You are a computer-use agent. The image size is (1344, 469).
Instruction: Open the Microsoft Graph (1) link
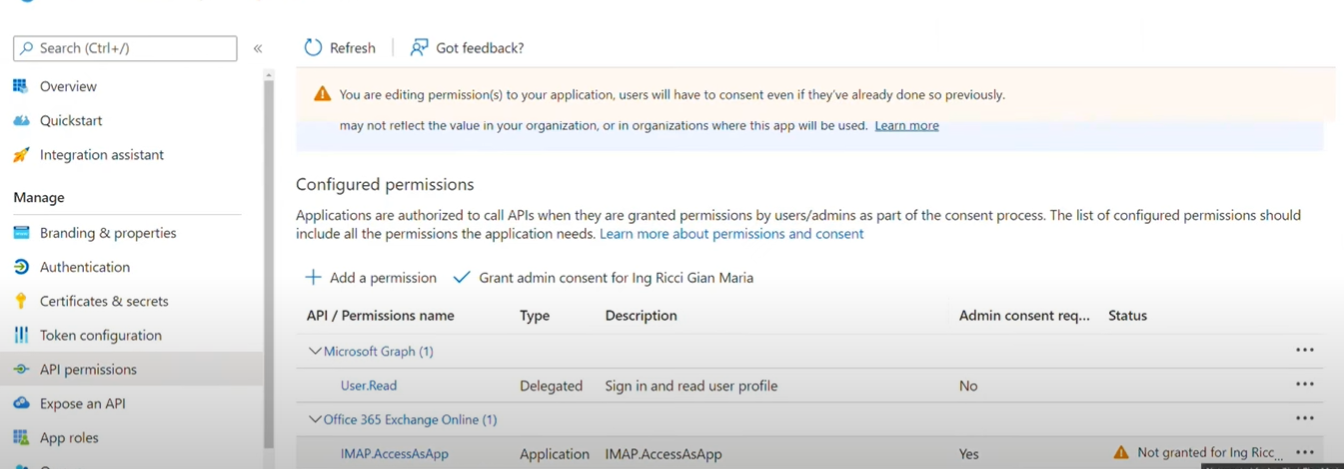point(378,351)
